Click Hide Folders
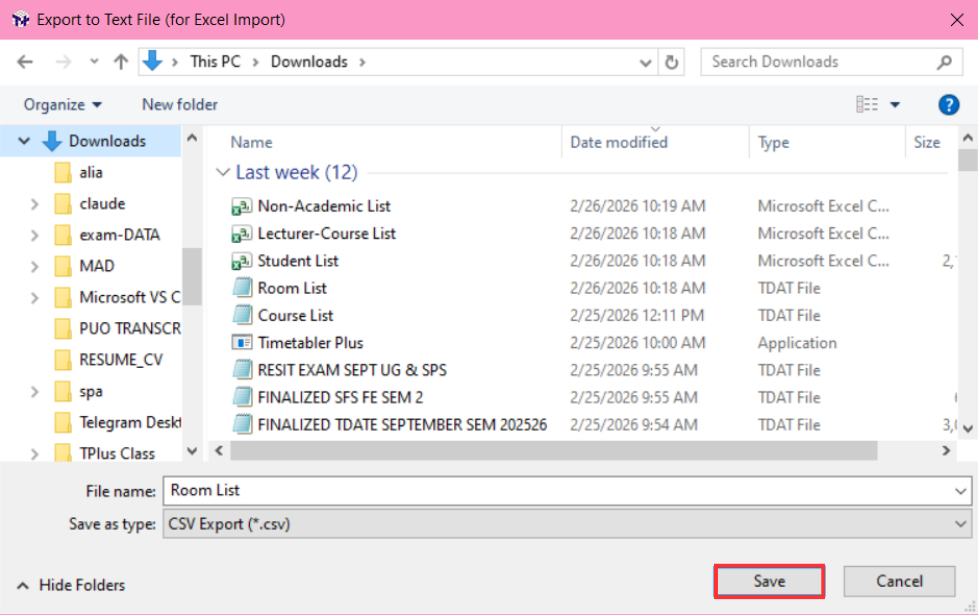This screenshot has width=979, height=615. pos(71,585)
